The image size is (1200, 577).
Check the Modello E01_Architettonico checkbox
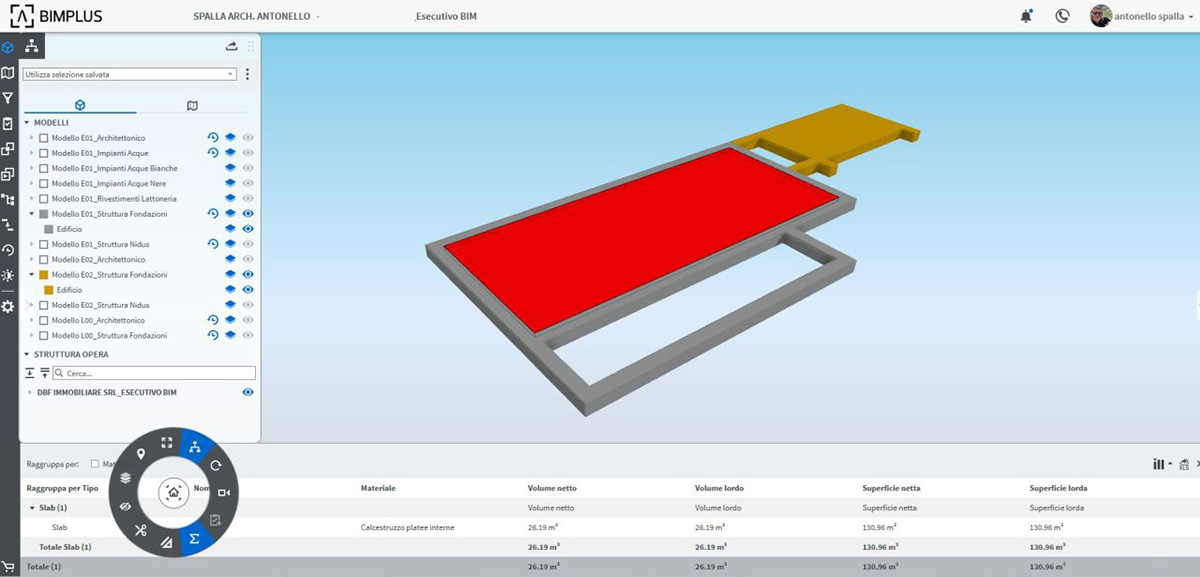[44, 138]
